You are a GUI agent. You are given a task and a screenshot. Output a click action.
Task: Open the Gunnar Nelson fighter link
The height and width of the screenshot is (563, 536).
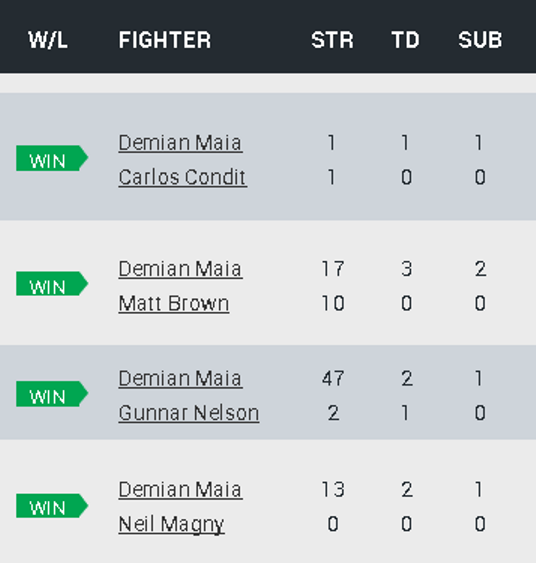(189, 413)
